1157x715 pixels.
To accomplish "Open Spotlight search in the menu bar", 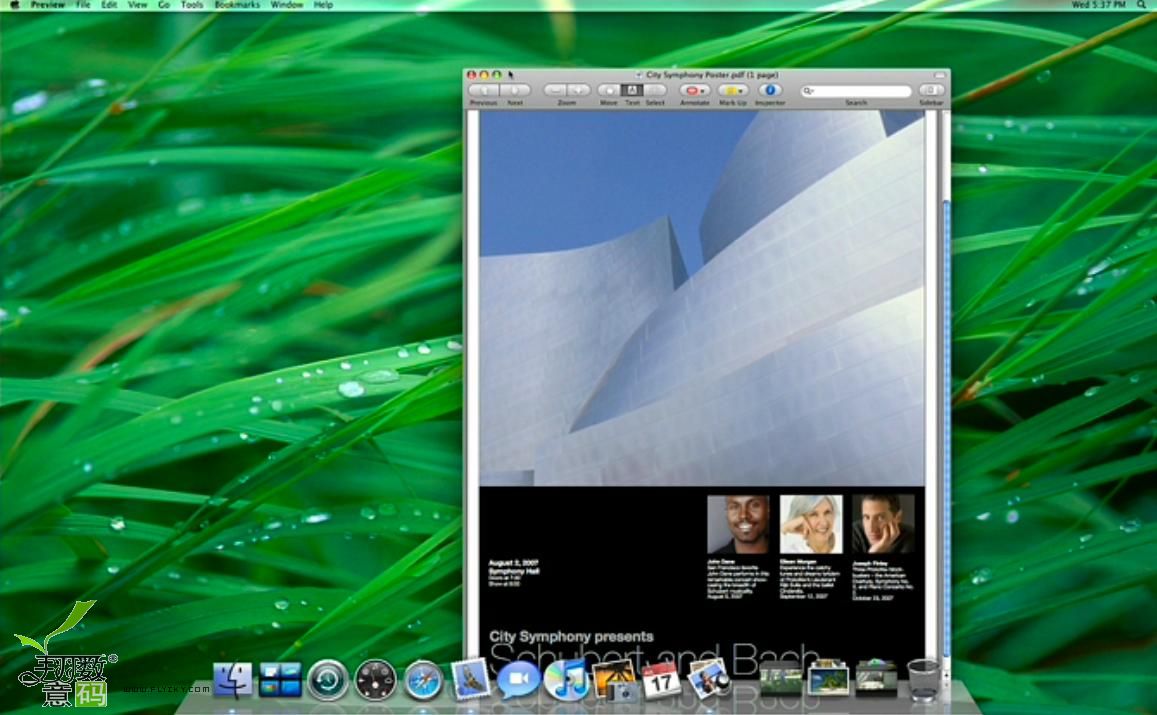I will tap(1142, 5).
